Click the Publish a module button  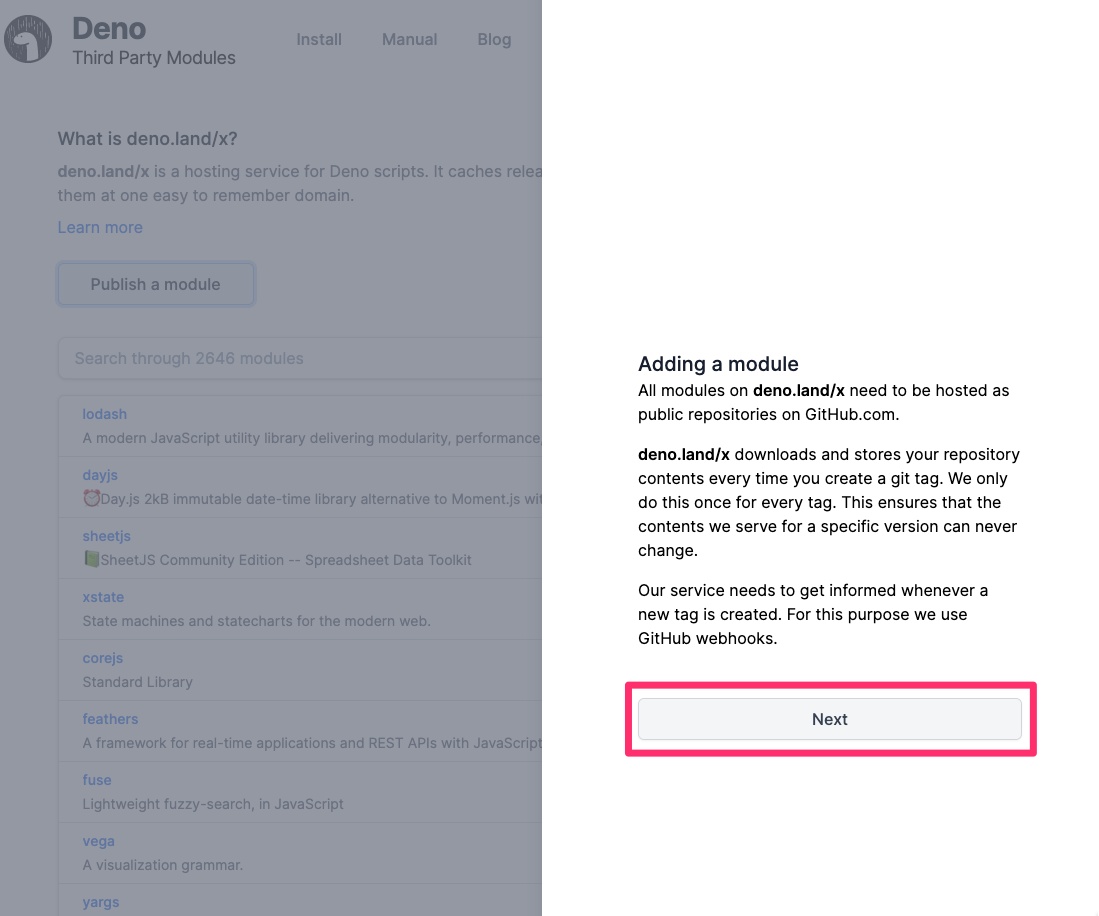pyautogui.click(x=156, y=284)
